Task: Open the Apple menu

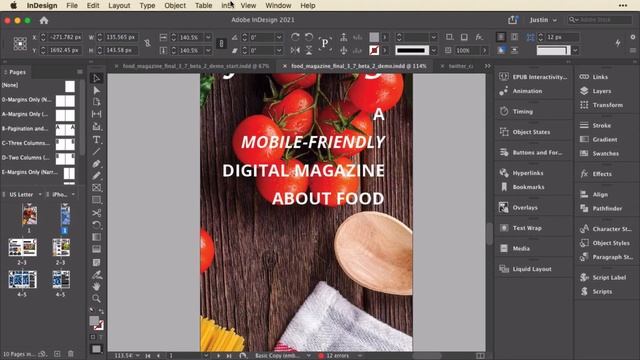Action: [x=13, y=6]
